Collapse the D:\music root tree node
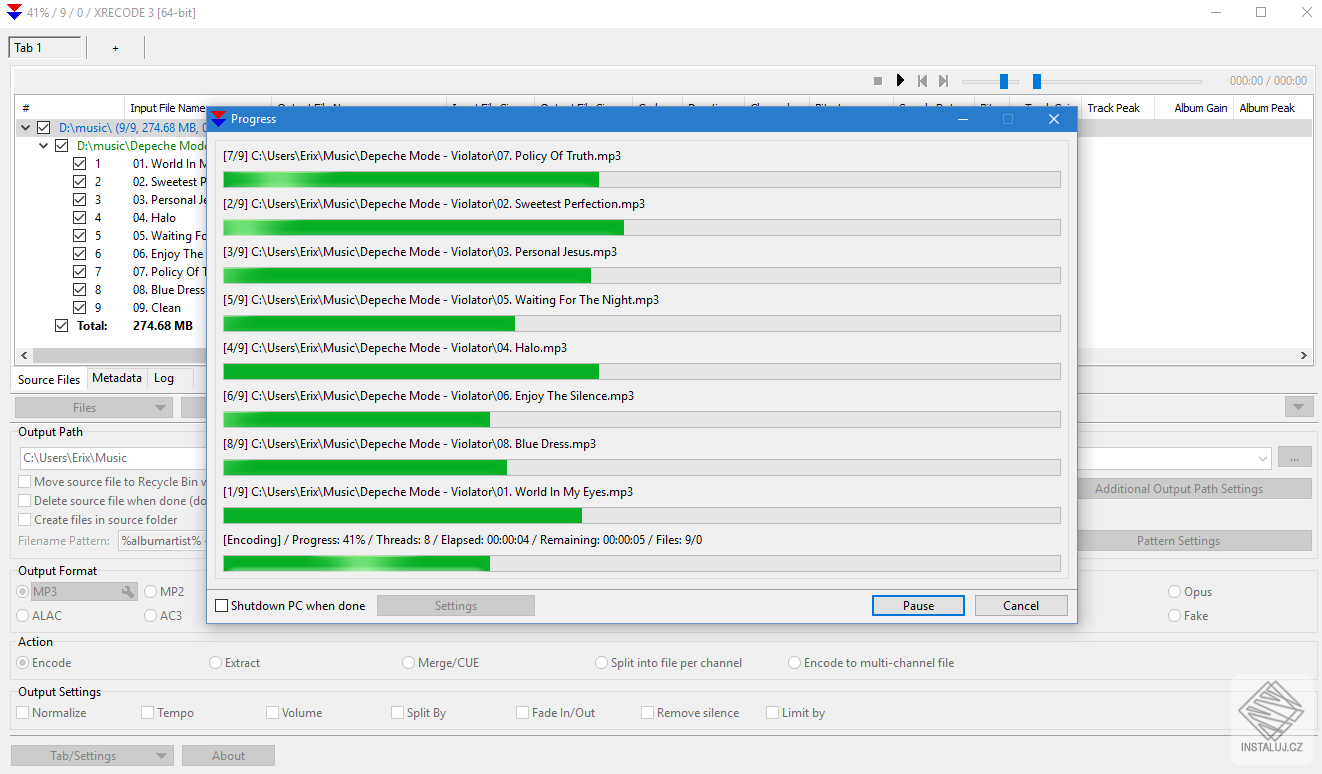This screenshot has height=774, width=1322. point(25,128)
